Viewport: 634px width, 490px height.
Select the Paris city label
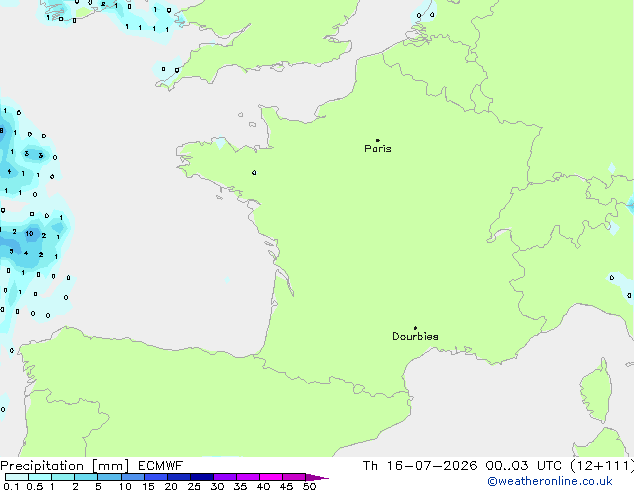point(378,149)
